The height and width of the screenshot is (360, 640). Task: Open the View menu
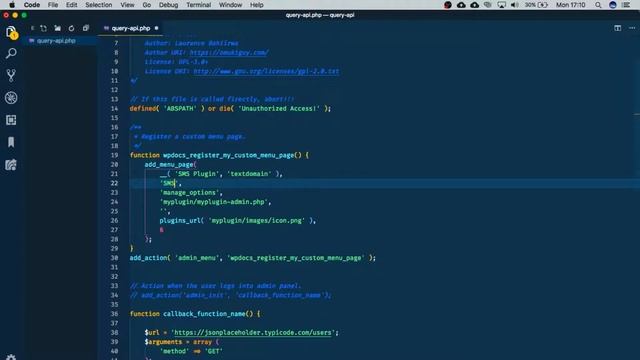[x=127, y=5]
